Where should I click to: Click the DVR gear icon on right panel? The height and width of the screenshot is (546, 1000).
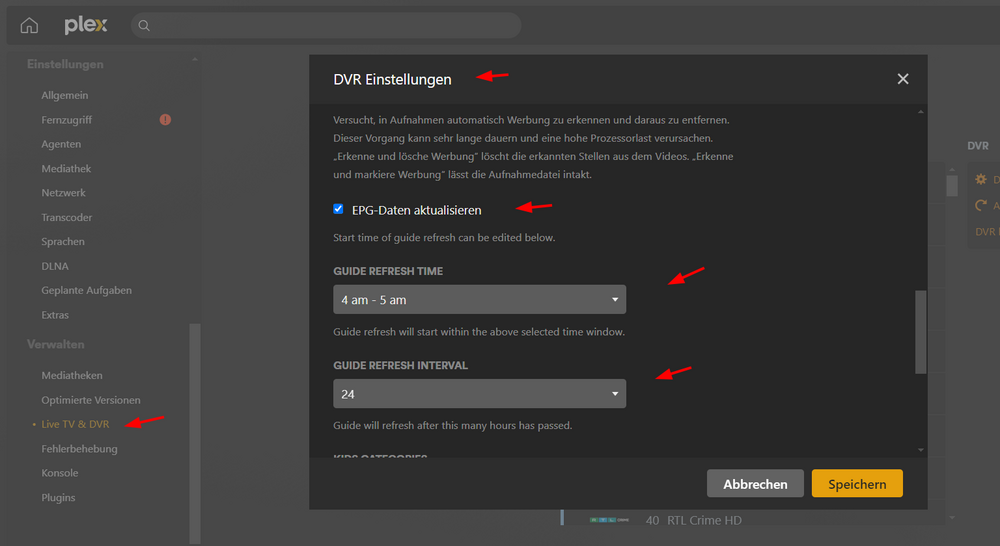[981, 179]
